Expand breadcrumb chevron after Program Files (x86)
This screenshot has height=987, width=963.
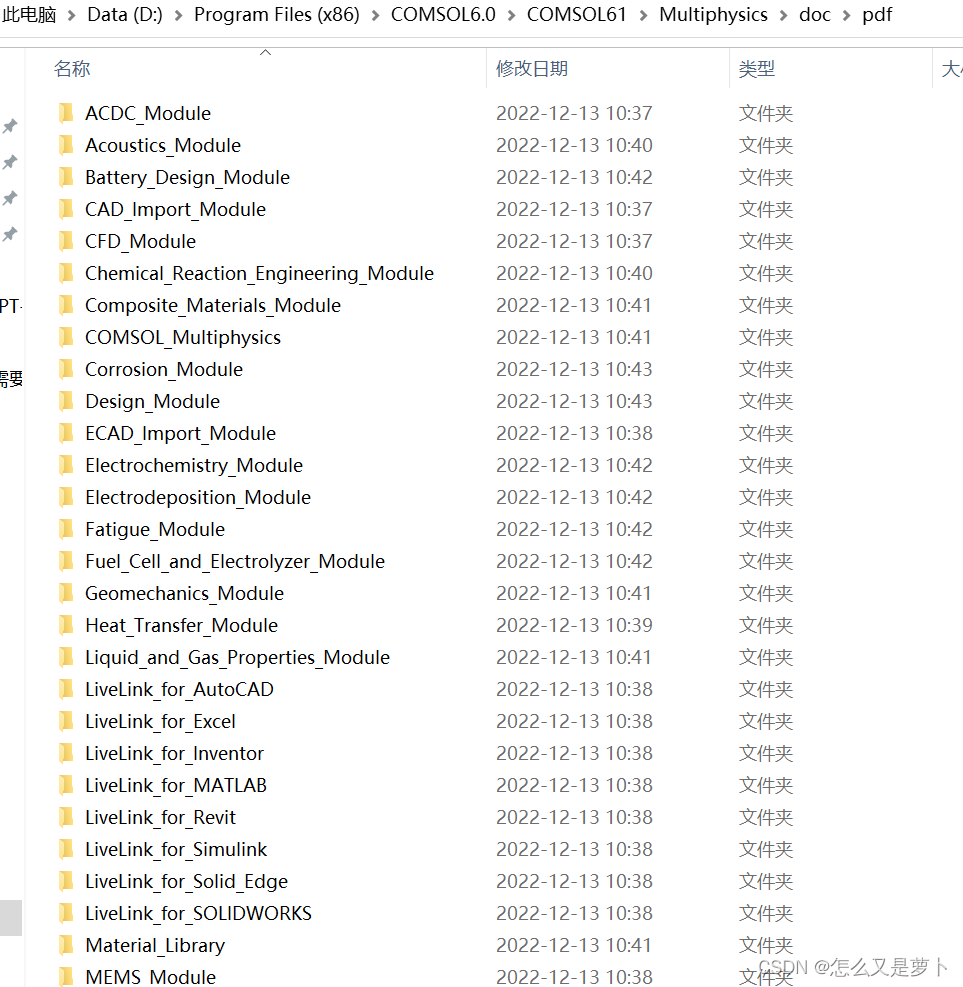(x=376, y=15)
